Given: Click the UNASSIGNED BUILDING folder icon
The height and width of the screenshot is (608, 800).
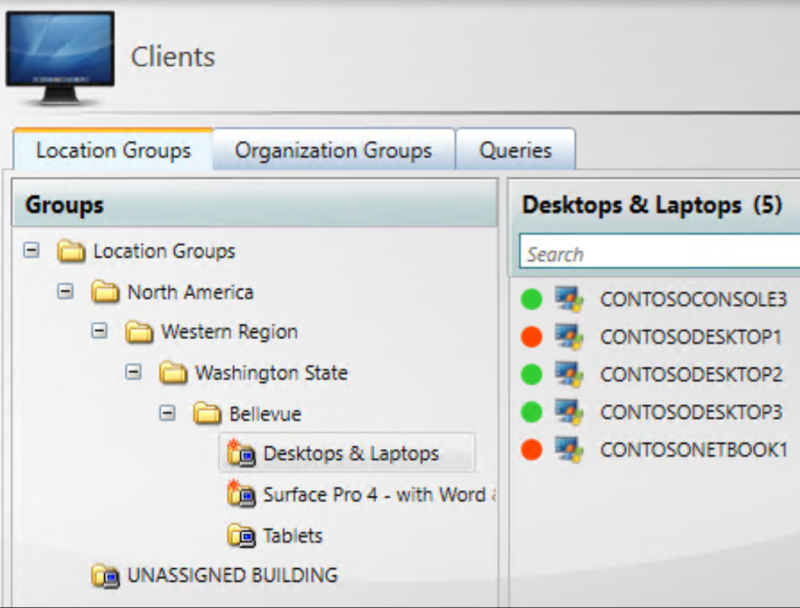Looking at the screenshot, I should pyautogui.click(x=105, y=575).
